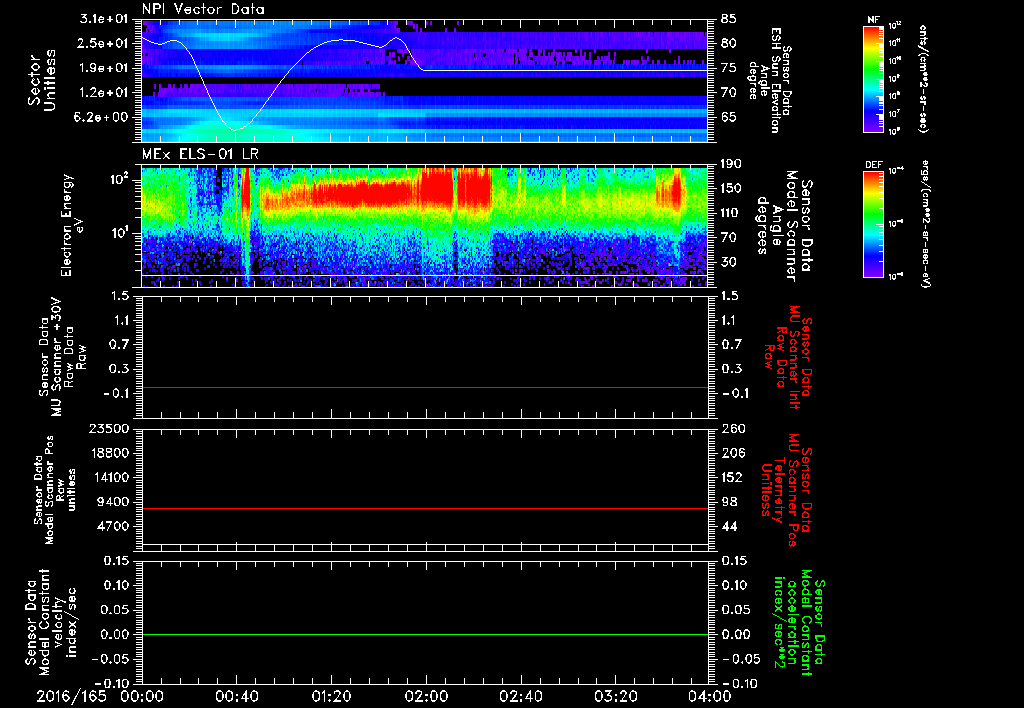This screenshot has height=708, width=1024.
Task: Click the 'MU Scanner +30V Raw Data' label
Action: (63, 356)
